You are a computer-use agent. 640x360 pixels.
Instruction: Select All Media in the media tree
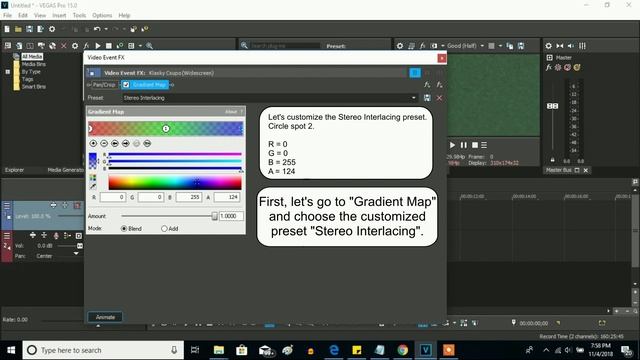coord(32,57)
